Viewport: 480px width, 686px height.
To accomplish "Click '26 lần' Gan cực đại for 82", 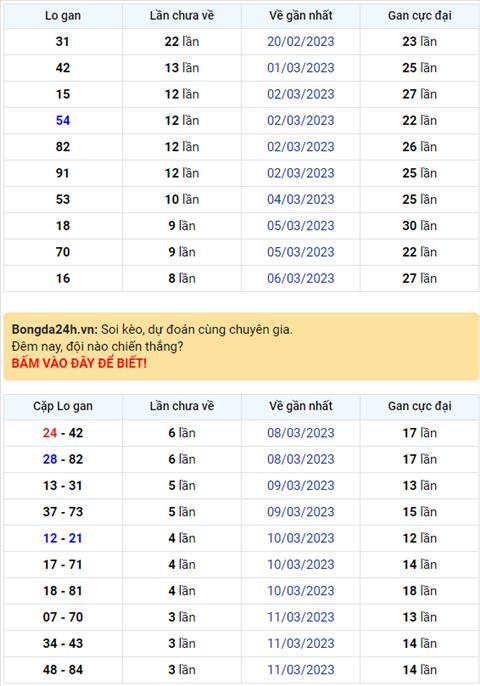I will [x=420, y=147].
